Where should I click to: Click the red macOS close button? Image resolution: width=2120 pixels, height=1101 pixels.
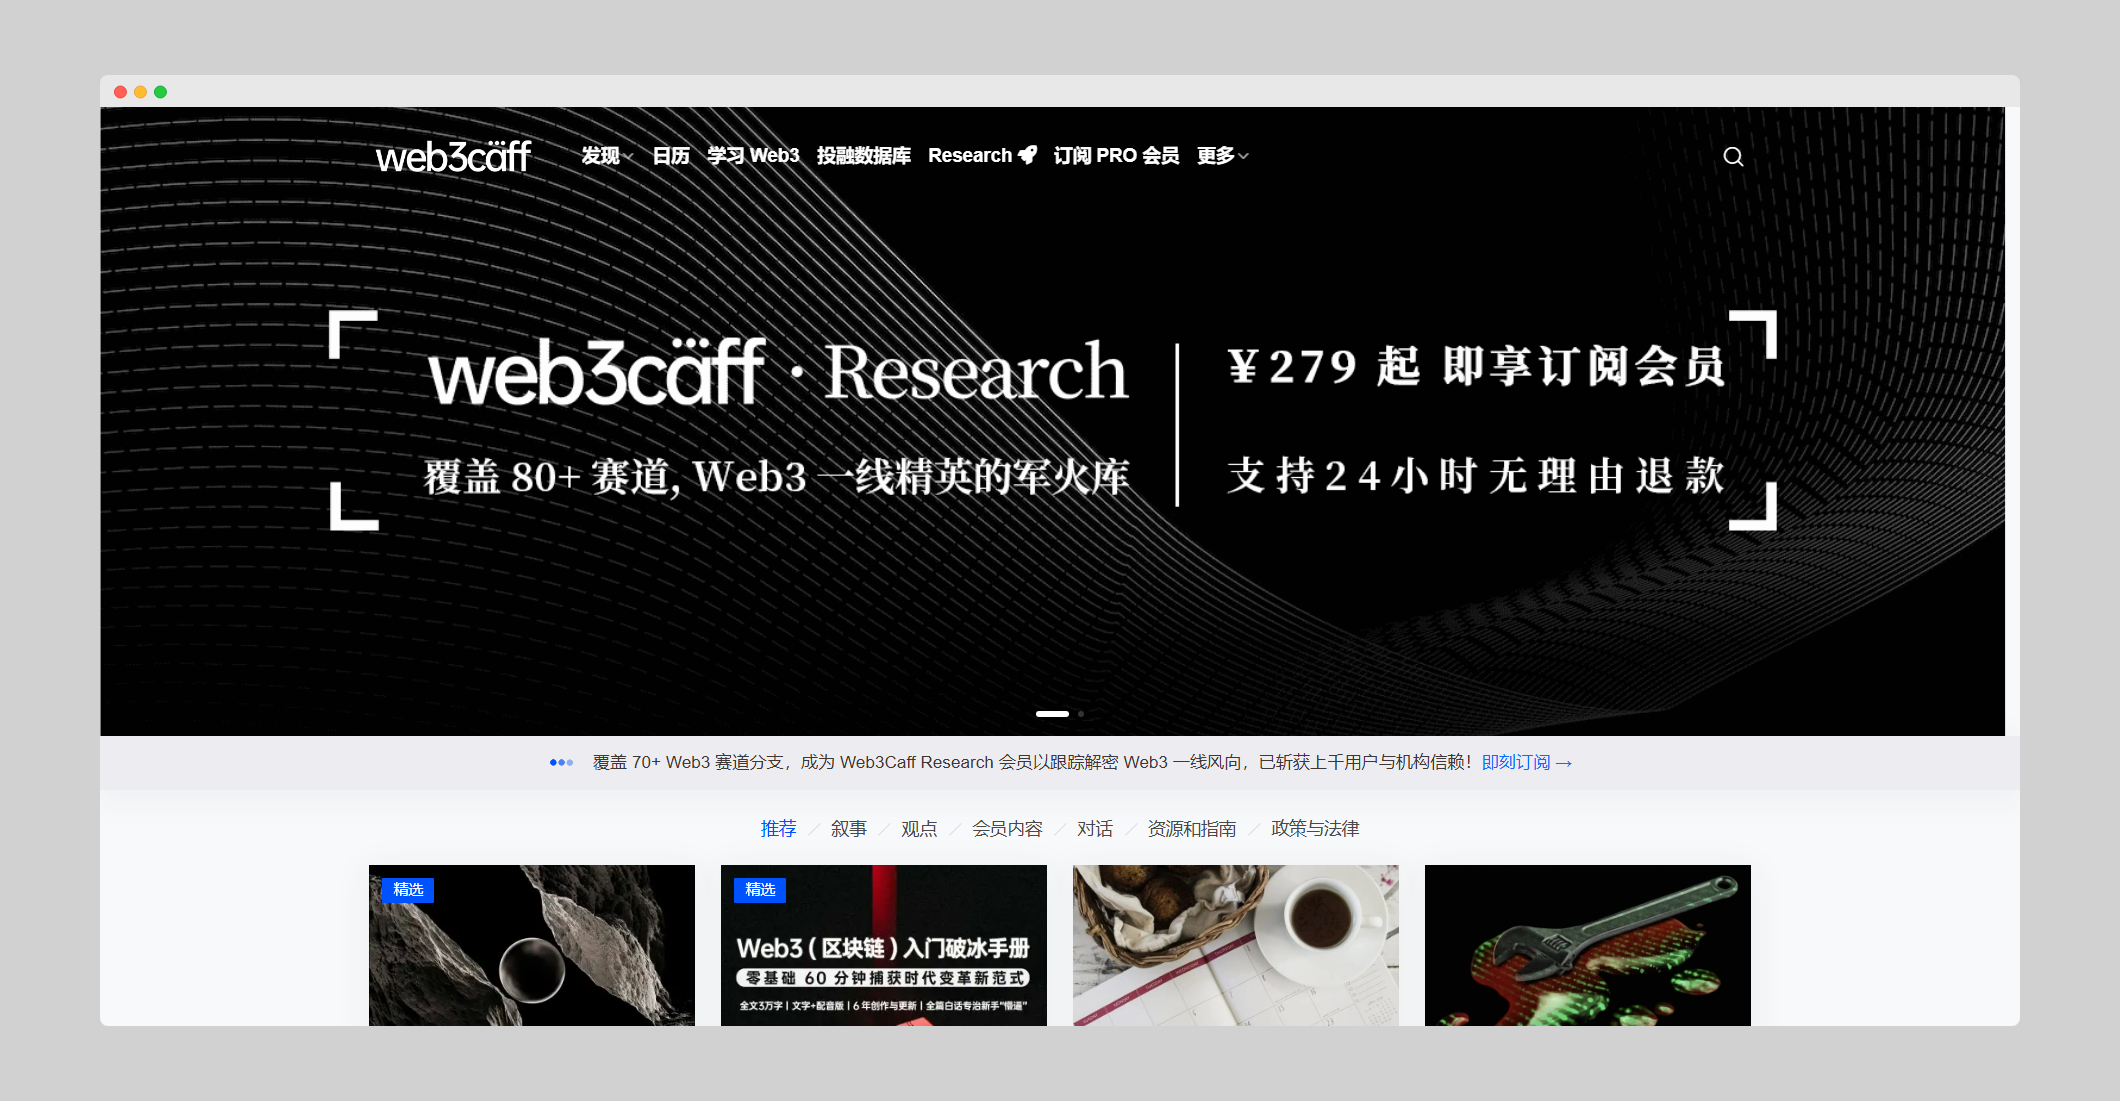point(121,92)
